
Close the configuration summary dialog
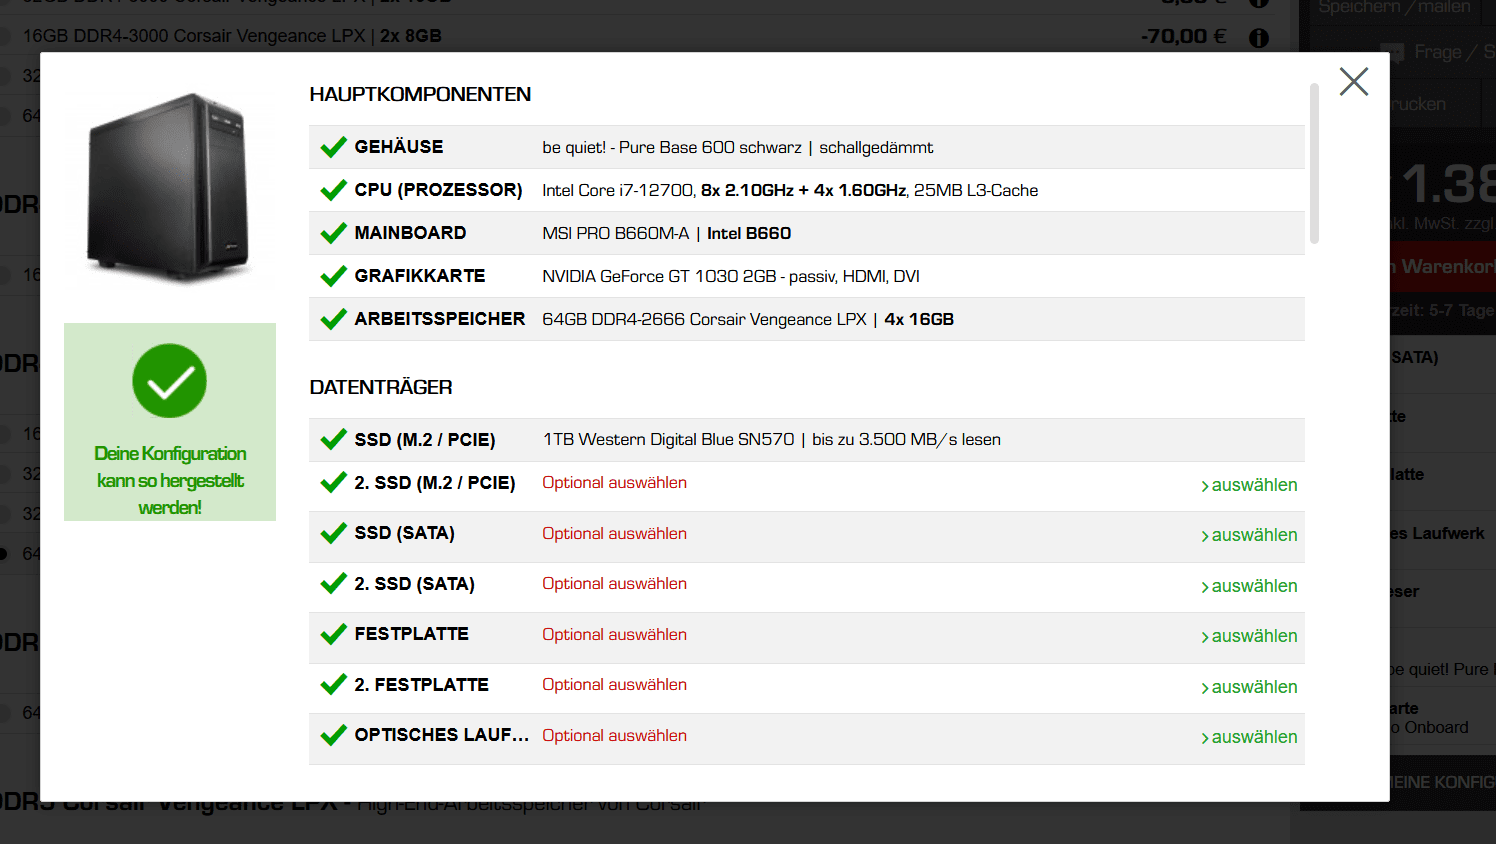(1354, 82)
